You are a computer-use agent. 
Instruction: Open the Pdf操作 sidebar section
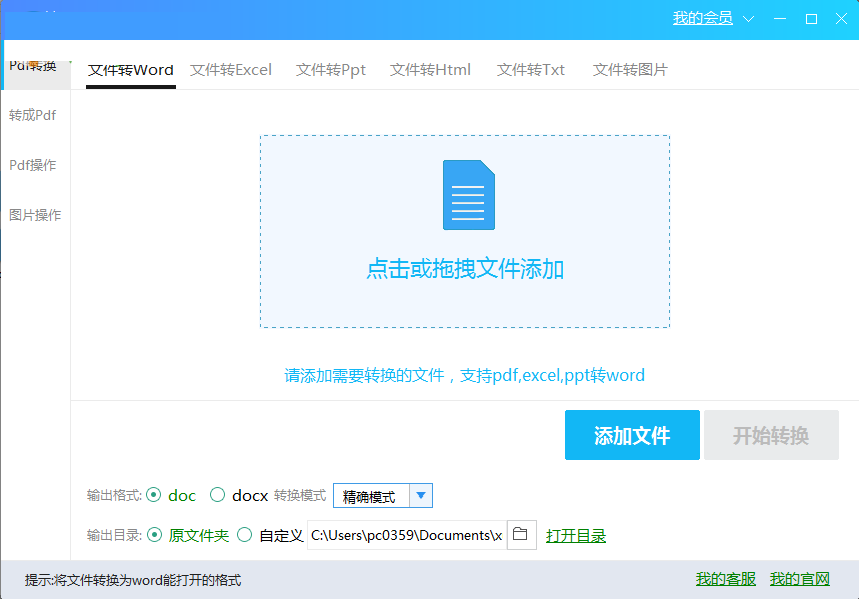(32, 165)
